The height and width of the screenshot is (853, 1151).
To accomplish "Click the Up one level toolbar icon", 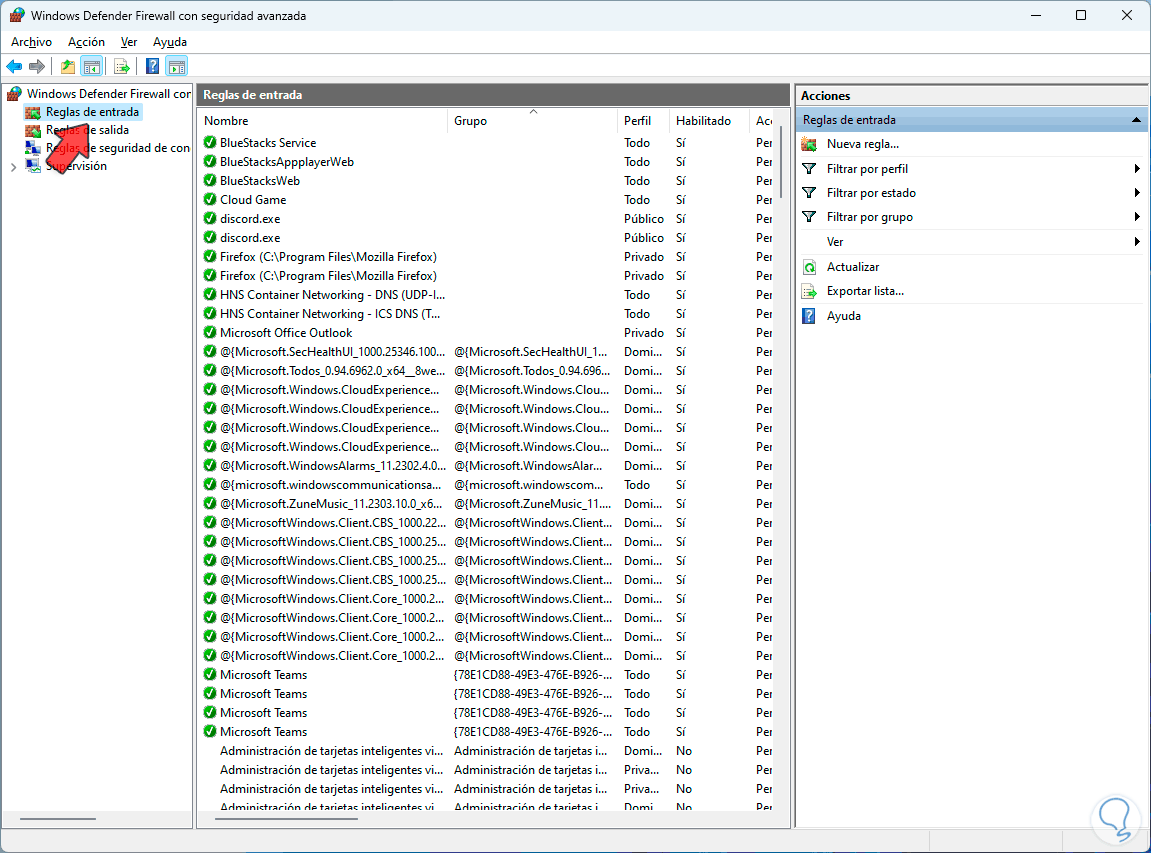I will tap(68, 67).
